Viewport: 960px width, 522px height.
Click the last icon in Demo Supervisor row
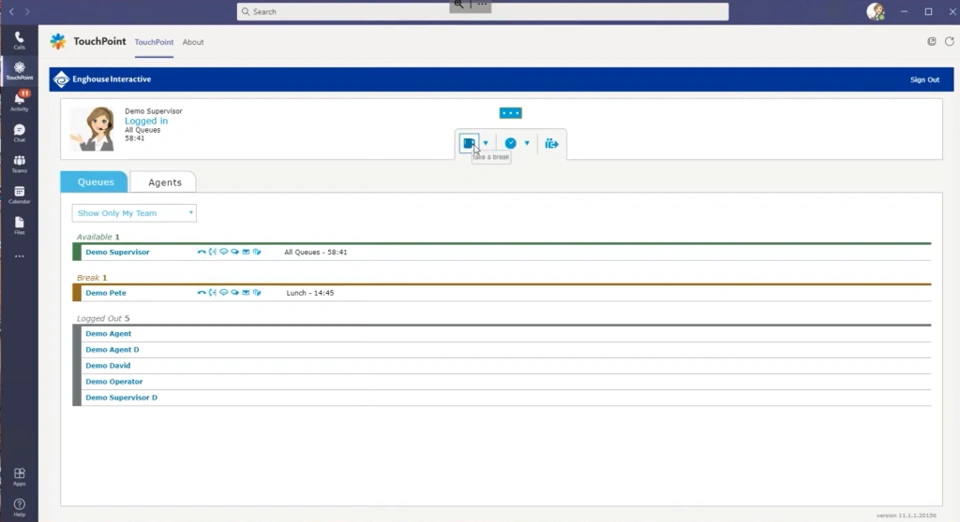257,252
